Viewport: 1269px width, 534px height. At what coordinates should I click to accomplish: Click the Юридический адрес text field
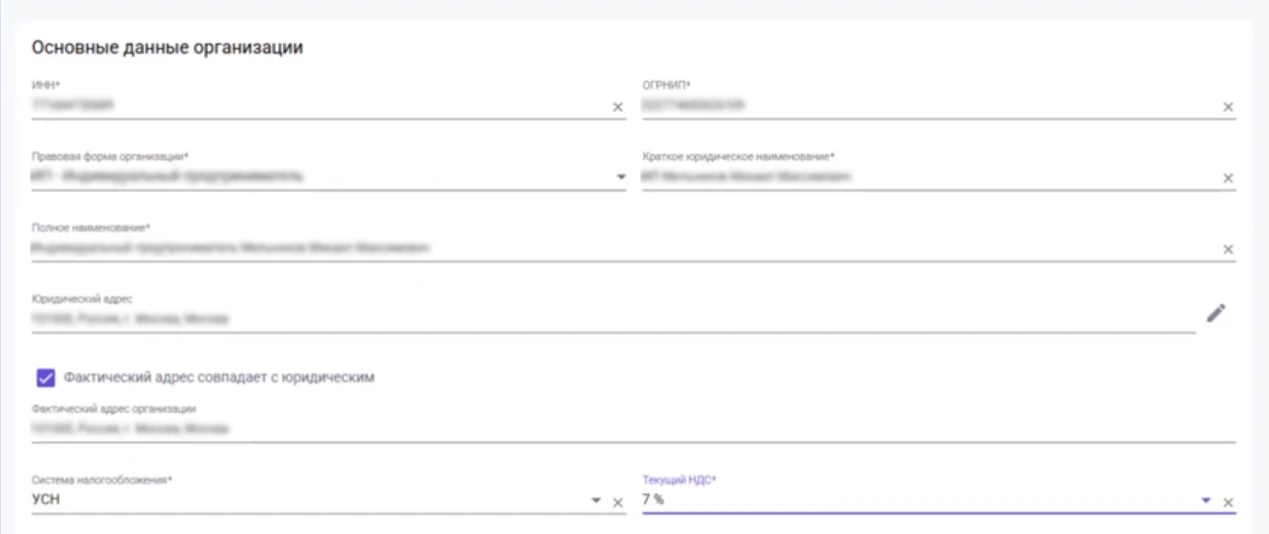(600, 319)
